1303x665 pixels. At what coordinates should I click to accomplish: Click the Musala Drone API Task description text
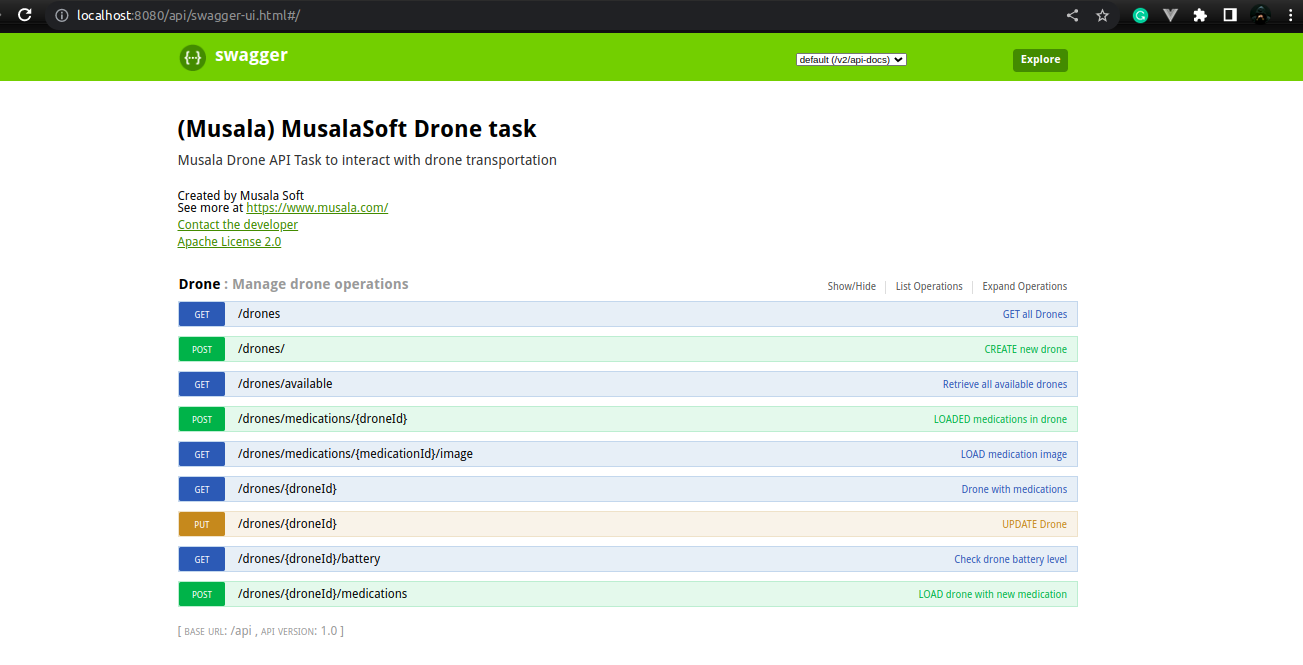click(367, 160)
